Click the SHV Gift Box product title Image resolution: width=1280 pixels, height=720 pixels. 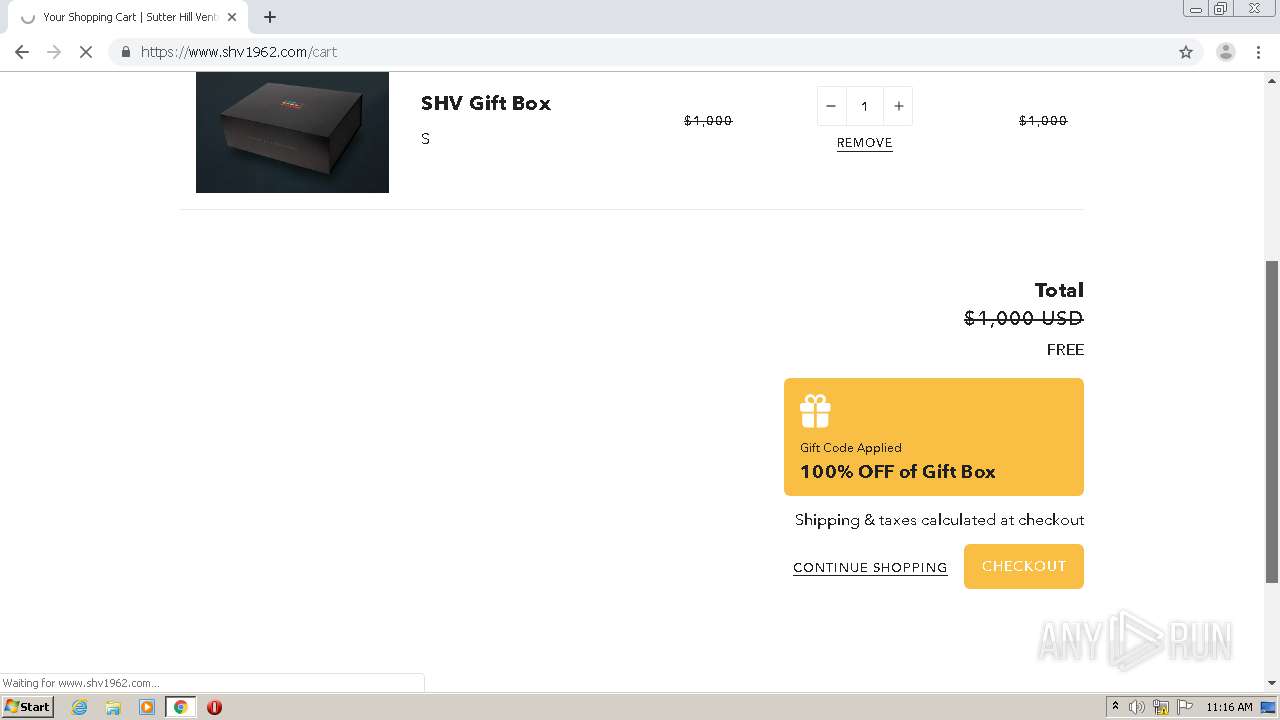[x=485, y=103]
